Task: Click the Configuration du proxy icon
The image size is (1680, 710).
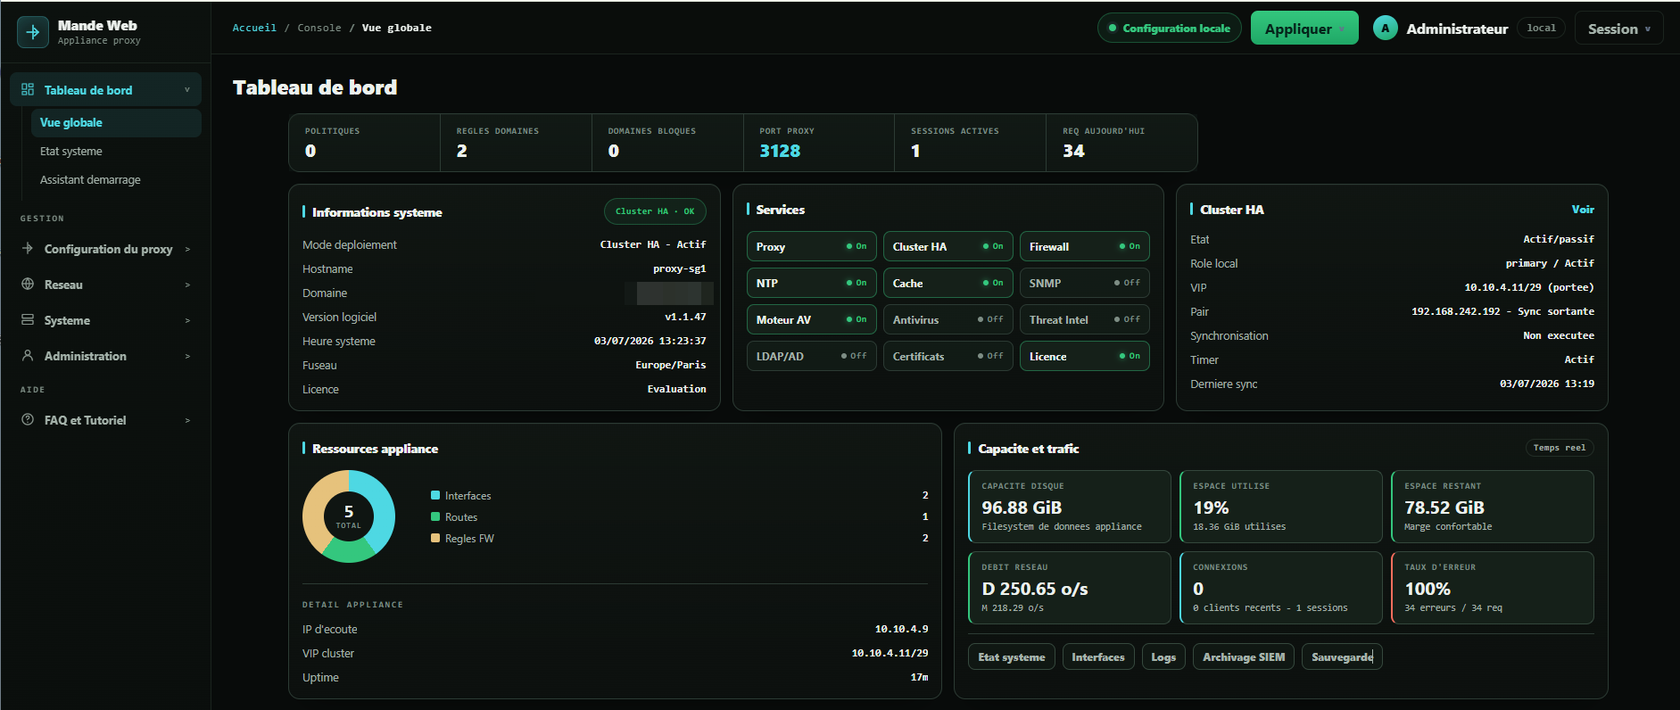Action: click(27, 248)
